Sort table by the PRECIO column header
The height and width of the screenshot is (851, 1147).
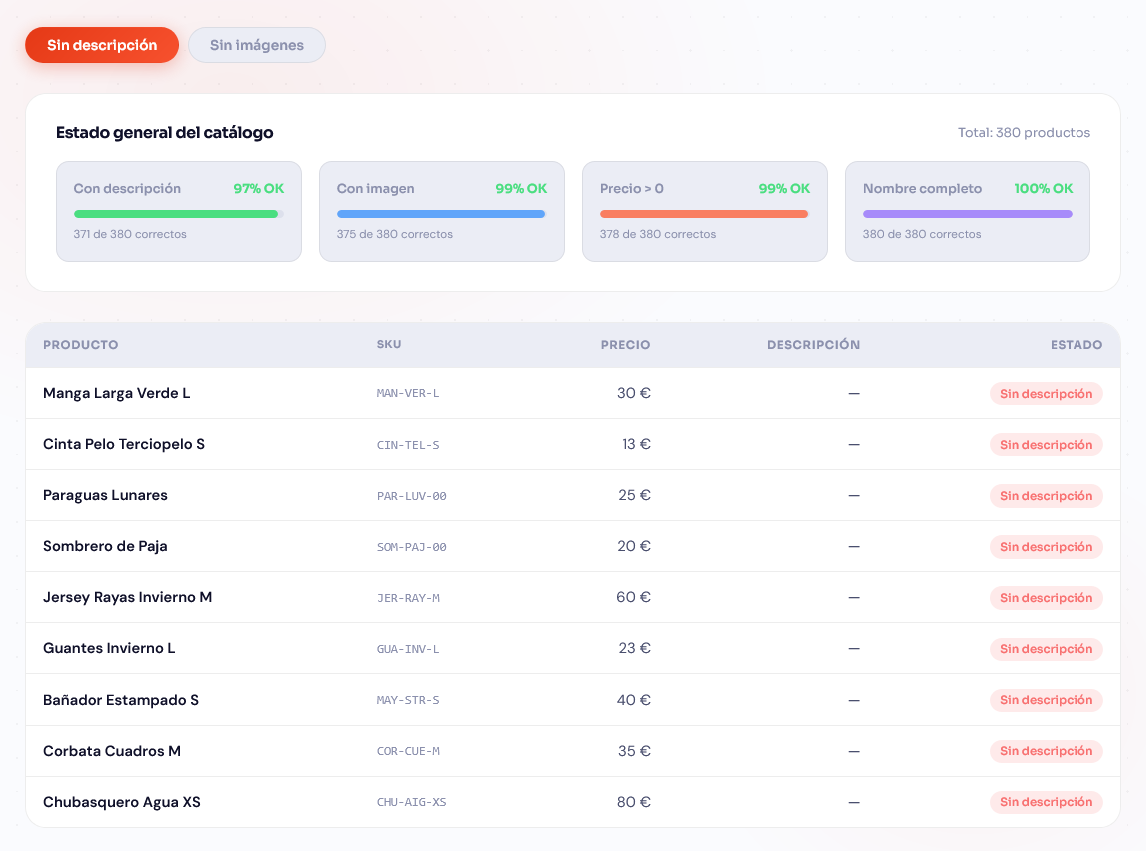tap(625, 345)
